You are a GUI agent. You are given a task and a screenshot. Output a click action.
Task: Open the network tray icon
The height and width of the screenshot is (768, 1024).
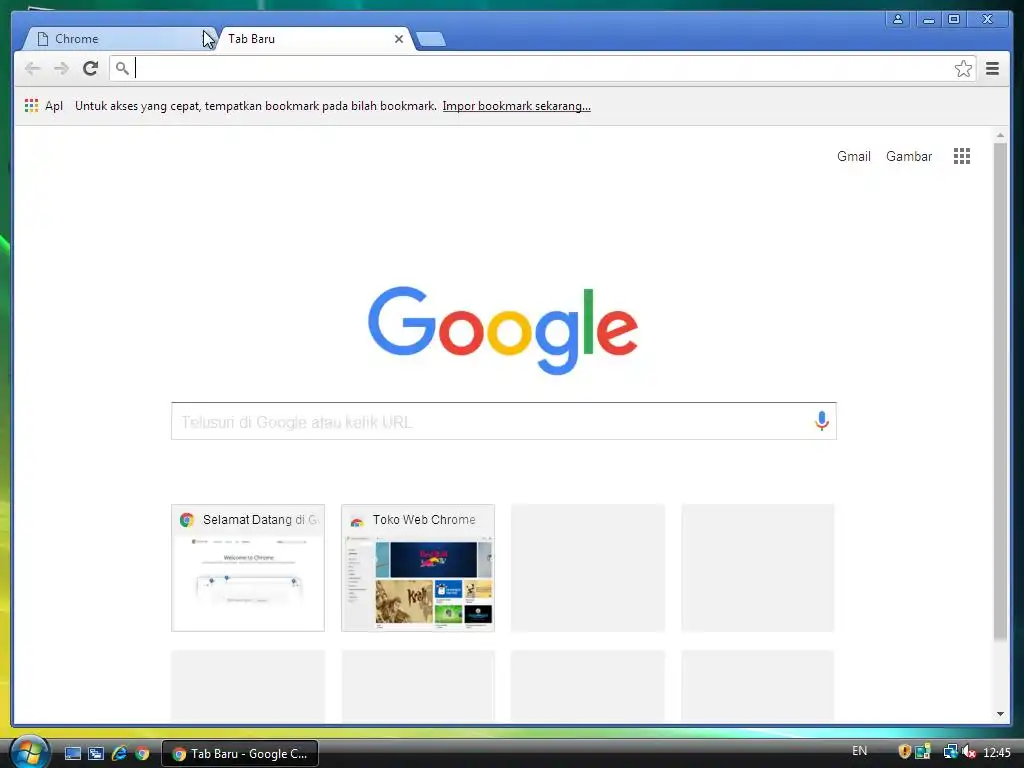(950, 752)
